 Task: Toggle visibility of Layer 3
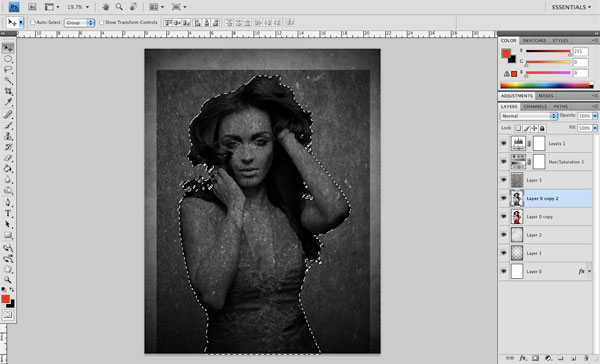coord(504,180)
